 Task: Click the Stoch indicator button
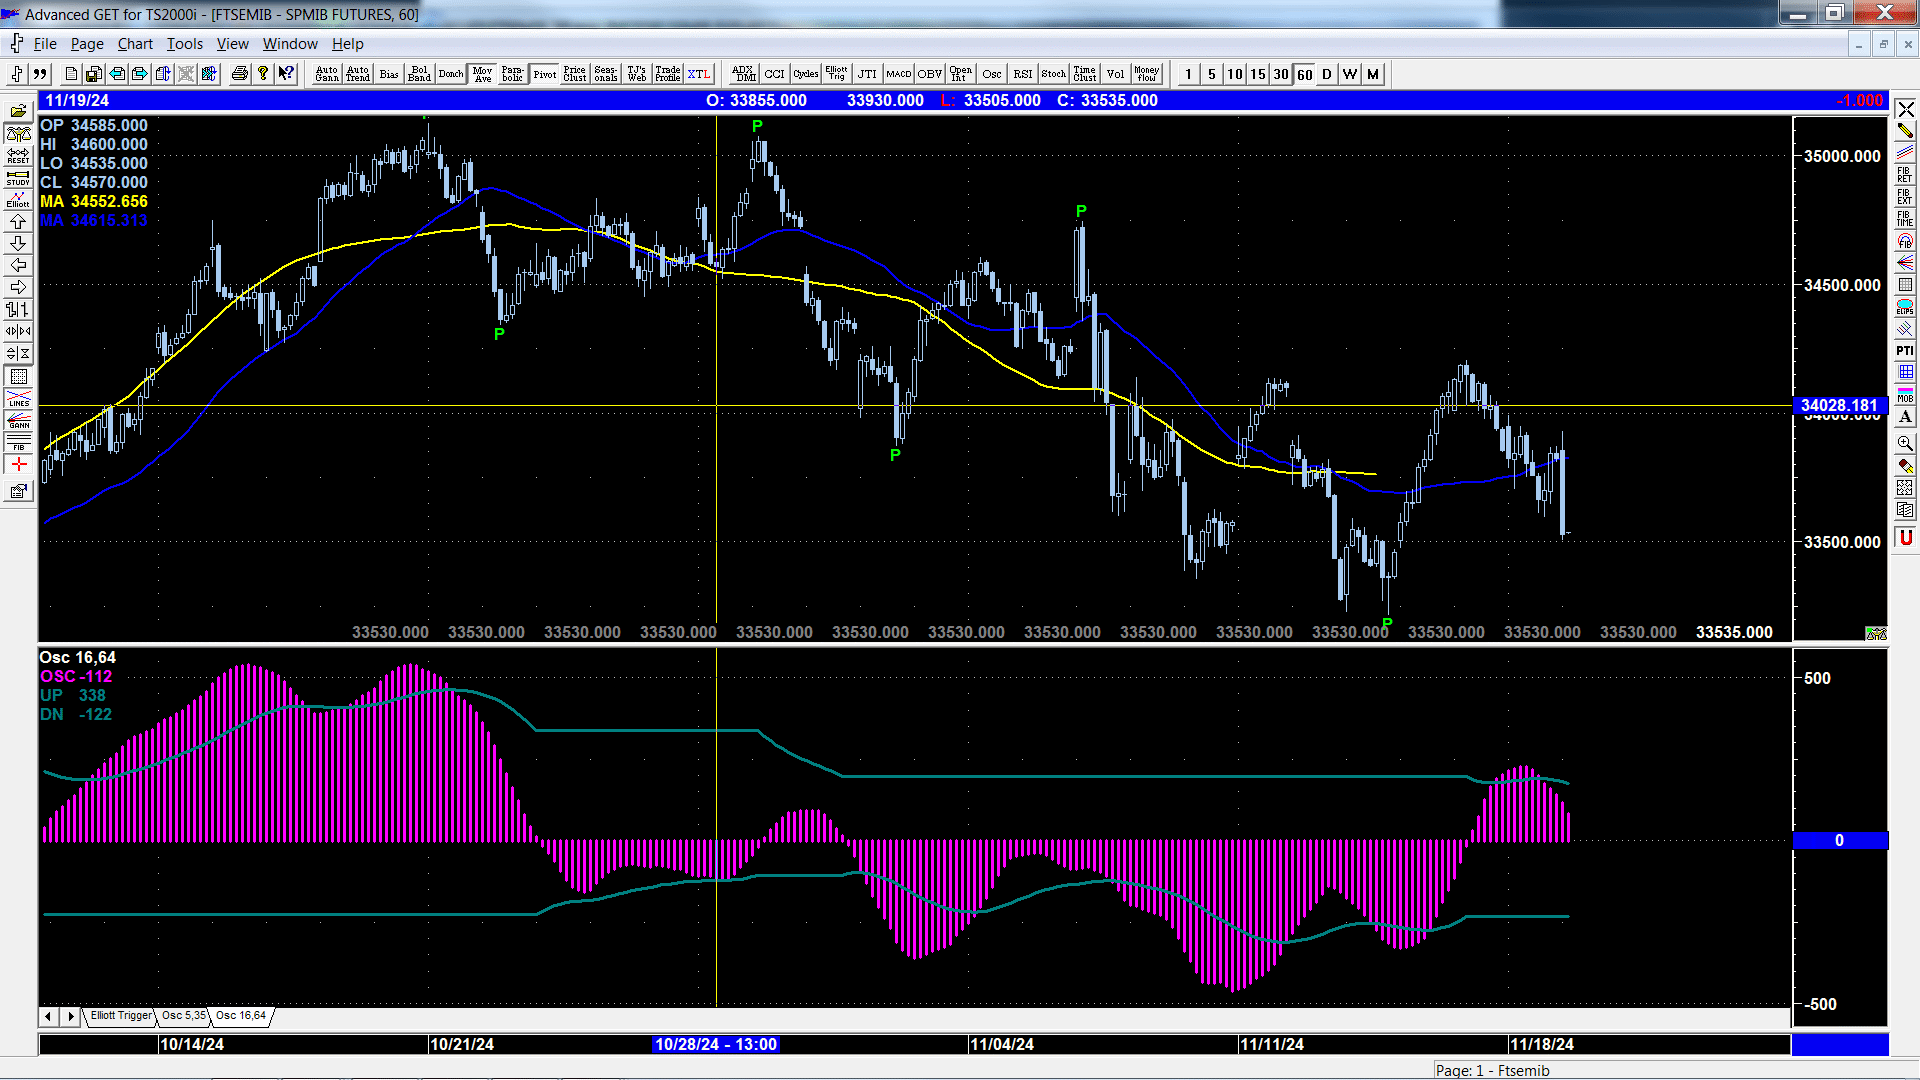coord(1054,74)
